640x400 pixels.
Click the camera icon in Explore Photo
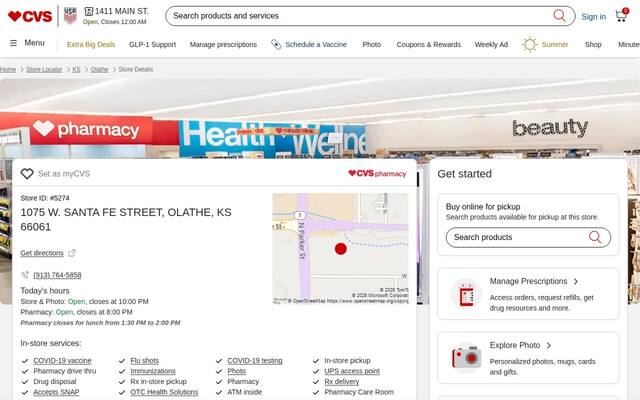466,358
